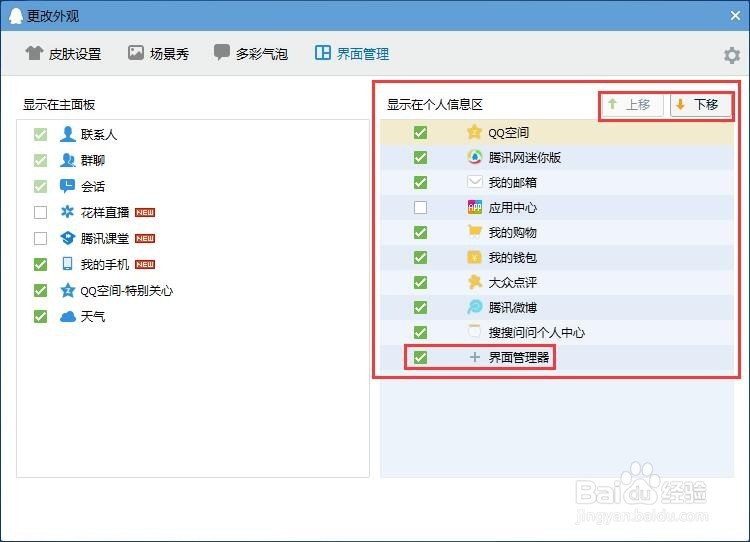The height and width of the screenshot is (542, 750).
Task: Uncheck the 搜搜问问个人中心 checkbox
Action: tap(420, 332)
